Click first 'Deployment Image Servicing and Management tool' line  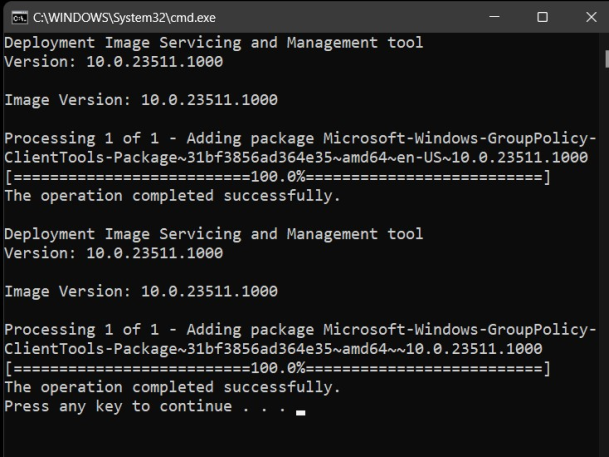[213, 43]
